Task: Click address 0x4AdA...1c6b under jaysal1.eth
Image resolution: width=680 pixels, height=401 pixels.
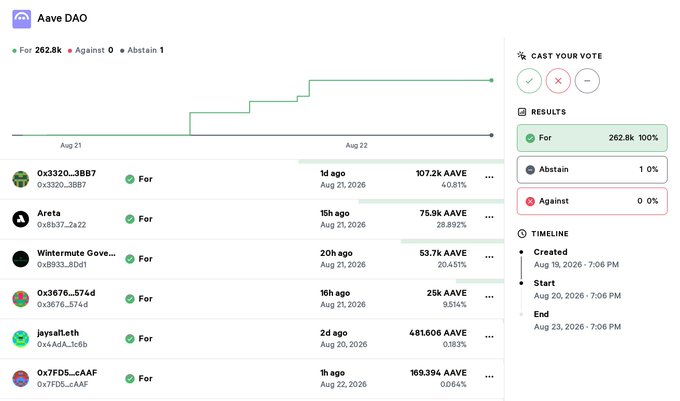Action: (62, 345)
